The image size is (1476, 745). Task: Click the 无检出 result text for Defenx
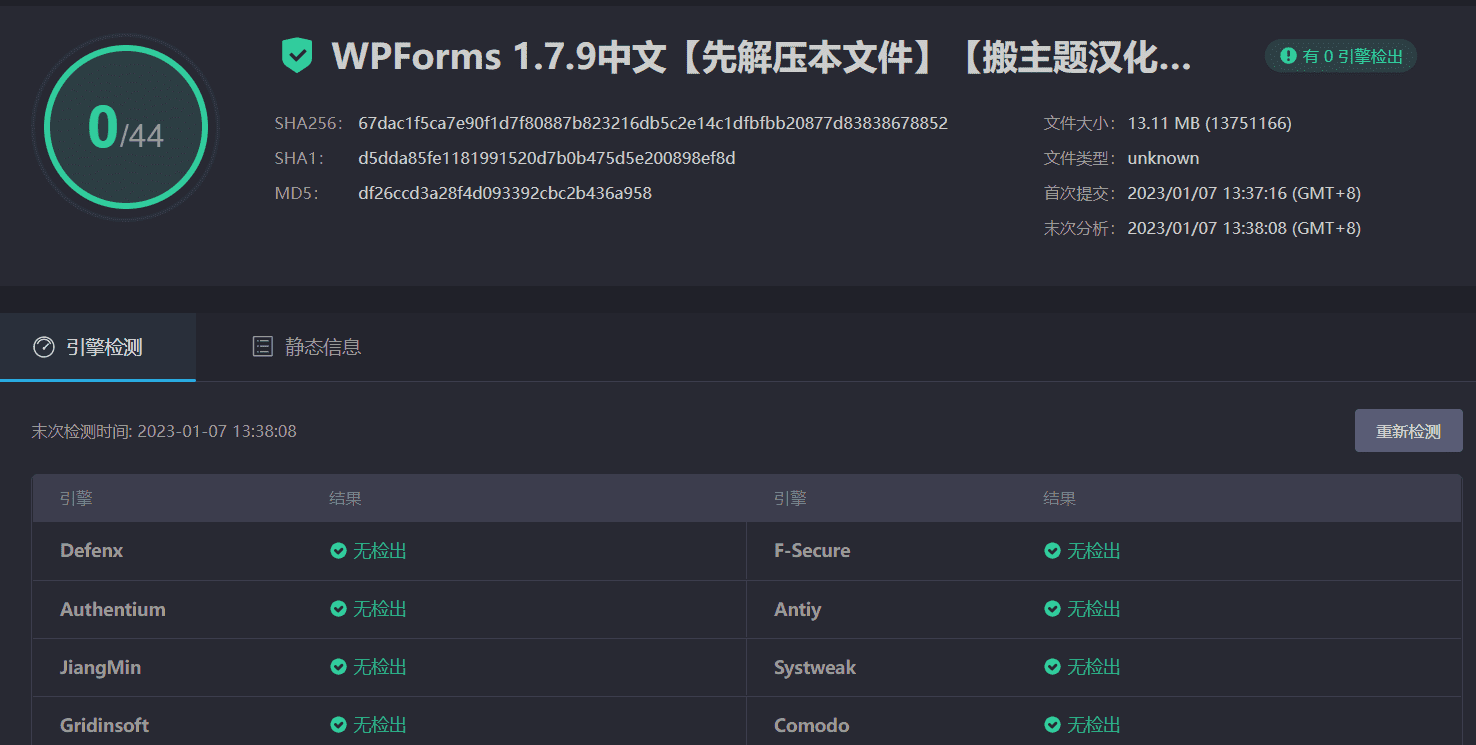tap(380, 551)
